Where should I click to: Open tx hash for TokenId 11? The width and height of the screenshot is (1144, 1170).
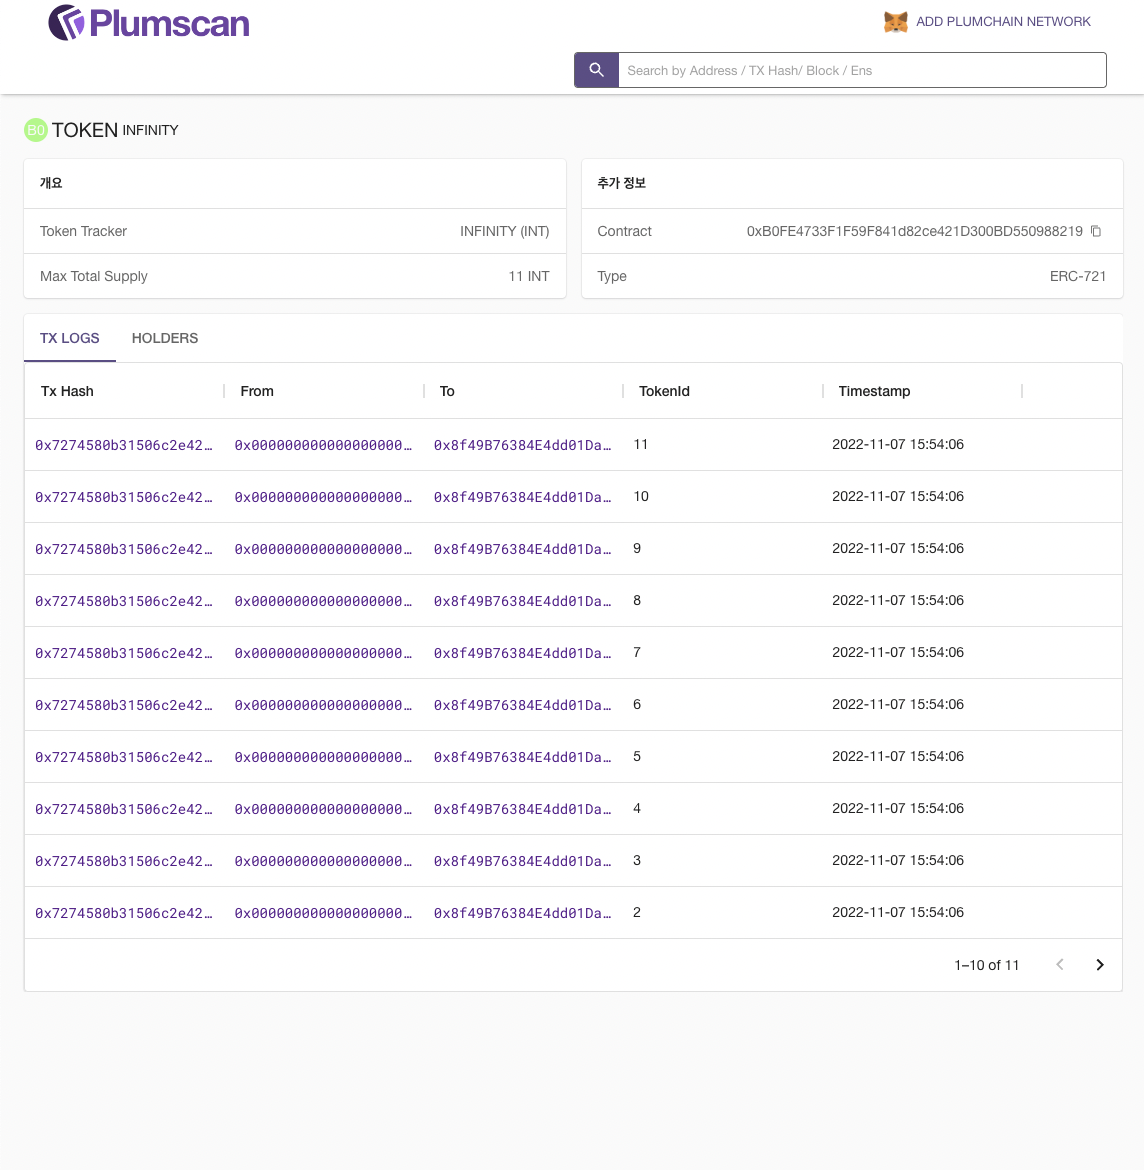point(123,445)
